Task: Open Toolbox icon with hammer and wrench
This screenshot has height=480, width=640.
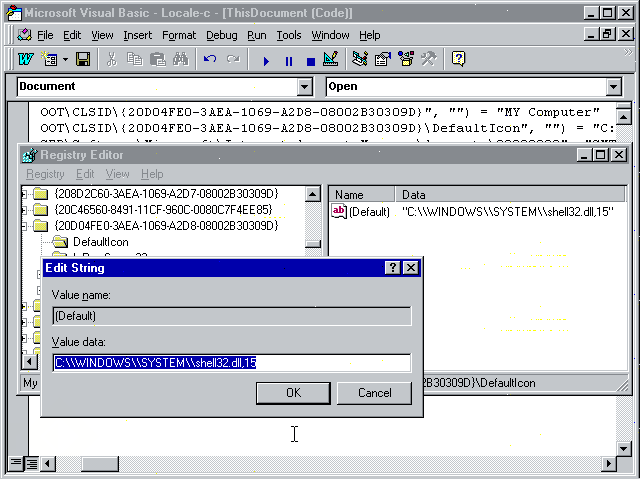Action: point(429,59)
